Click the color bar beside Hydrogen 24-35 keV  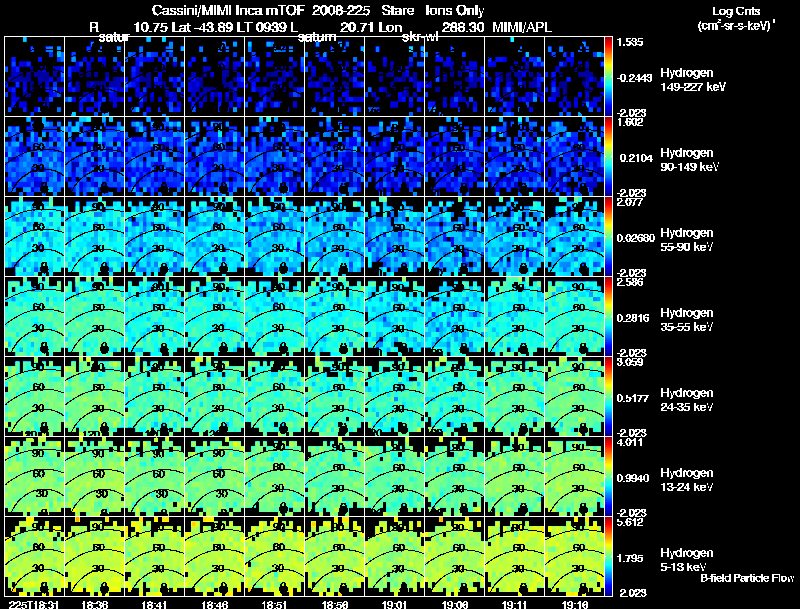point(608,397)
